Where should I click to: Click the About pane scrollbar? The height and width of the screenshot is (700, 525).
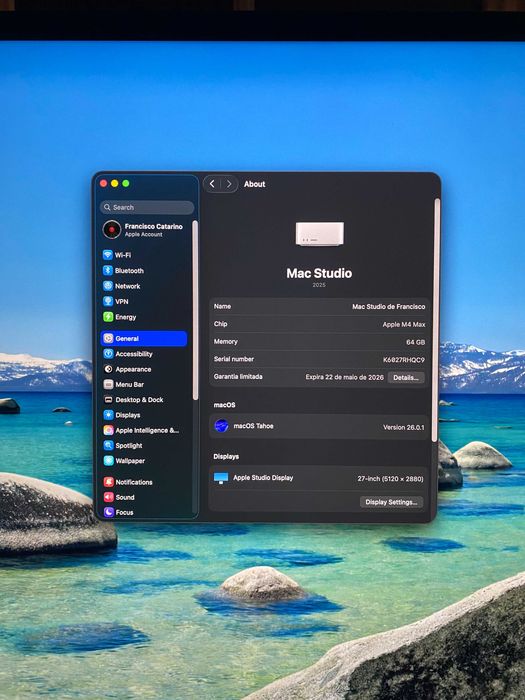(437, 320)
